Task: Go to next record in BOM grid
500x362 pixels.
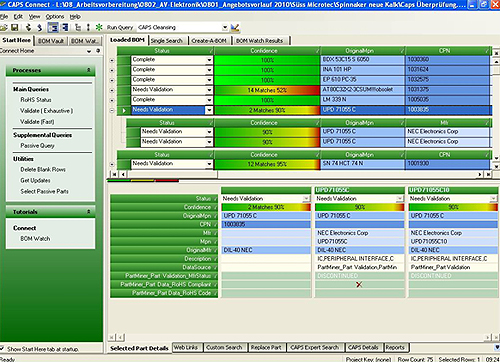Action: (480, 174)
